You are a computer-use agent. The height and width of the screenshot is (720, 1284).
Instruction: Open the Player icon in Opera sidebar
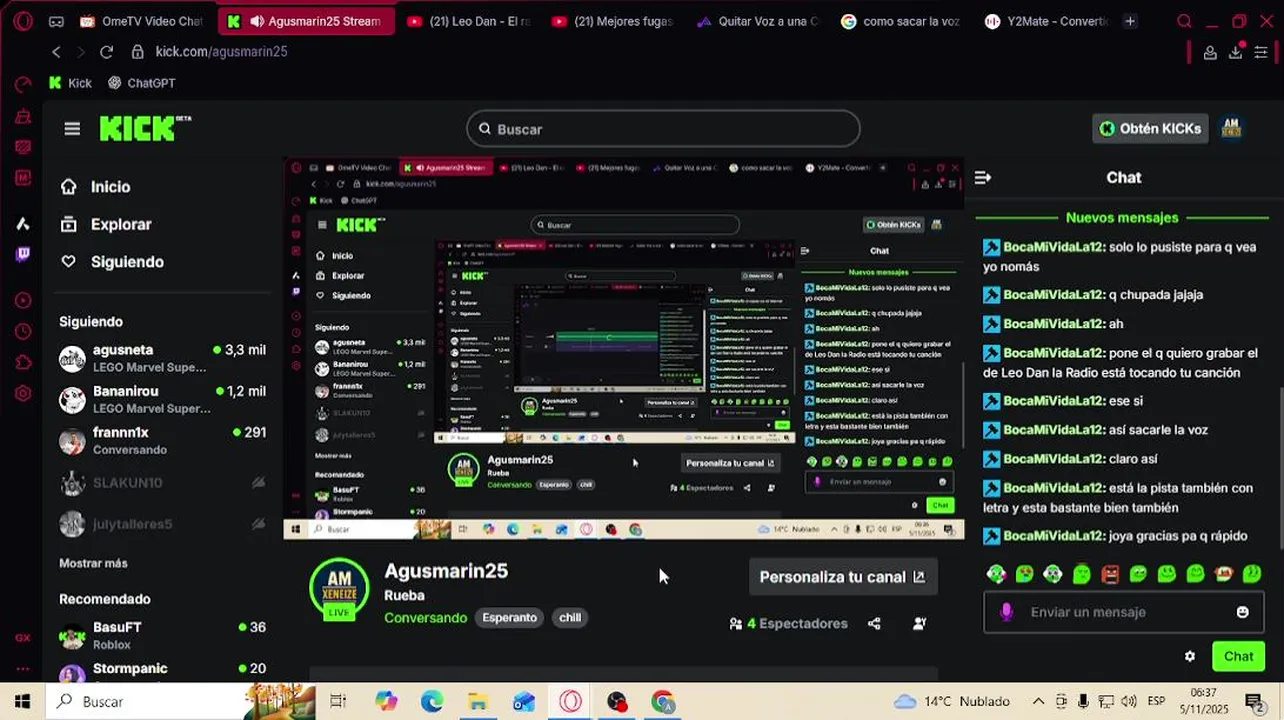23,300
